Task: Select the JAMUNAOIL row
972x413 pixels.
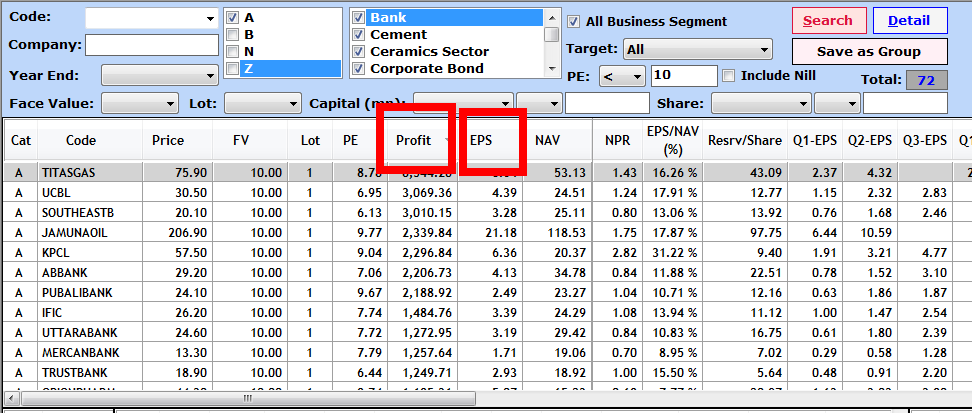Action: coord(486,233)
